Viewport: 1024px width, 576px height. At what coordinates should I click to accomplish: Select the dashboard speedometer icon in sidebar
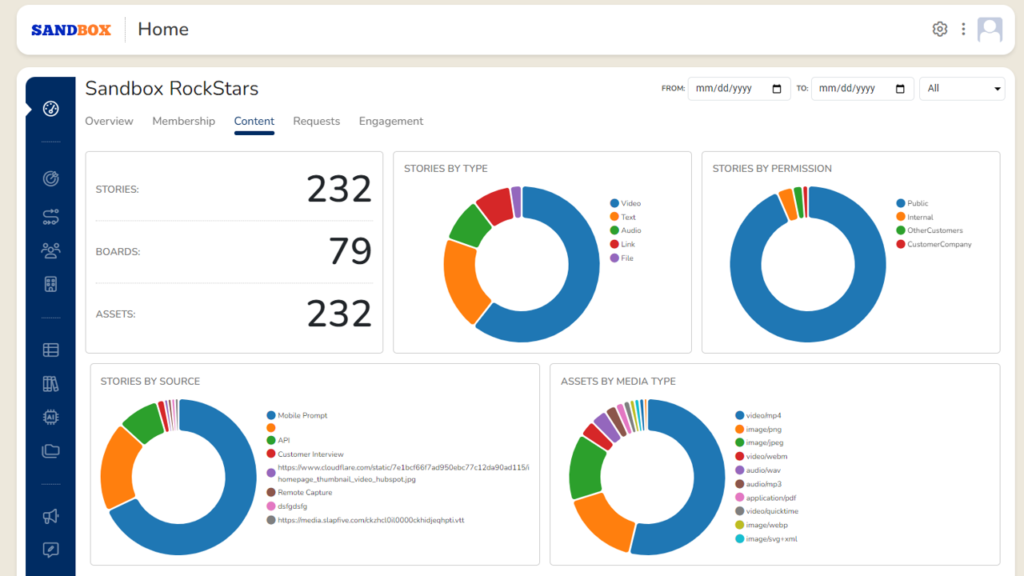50,107
